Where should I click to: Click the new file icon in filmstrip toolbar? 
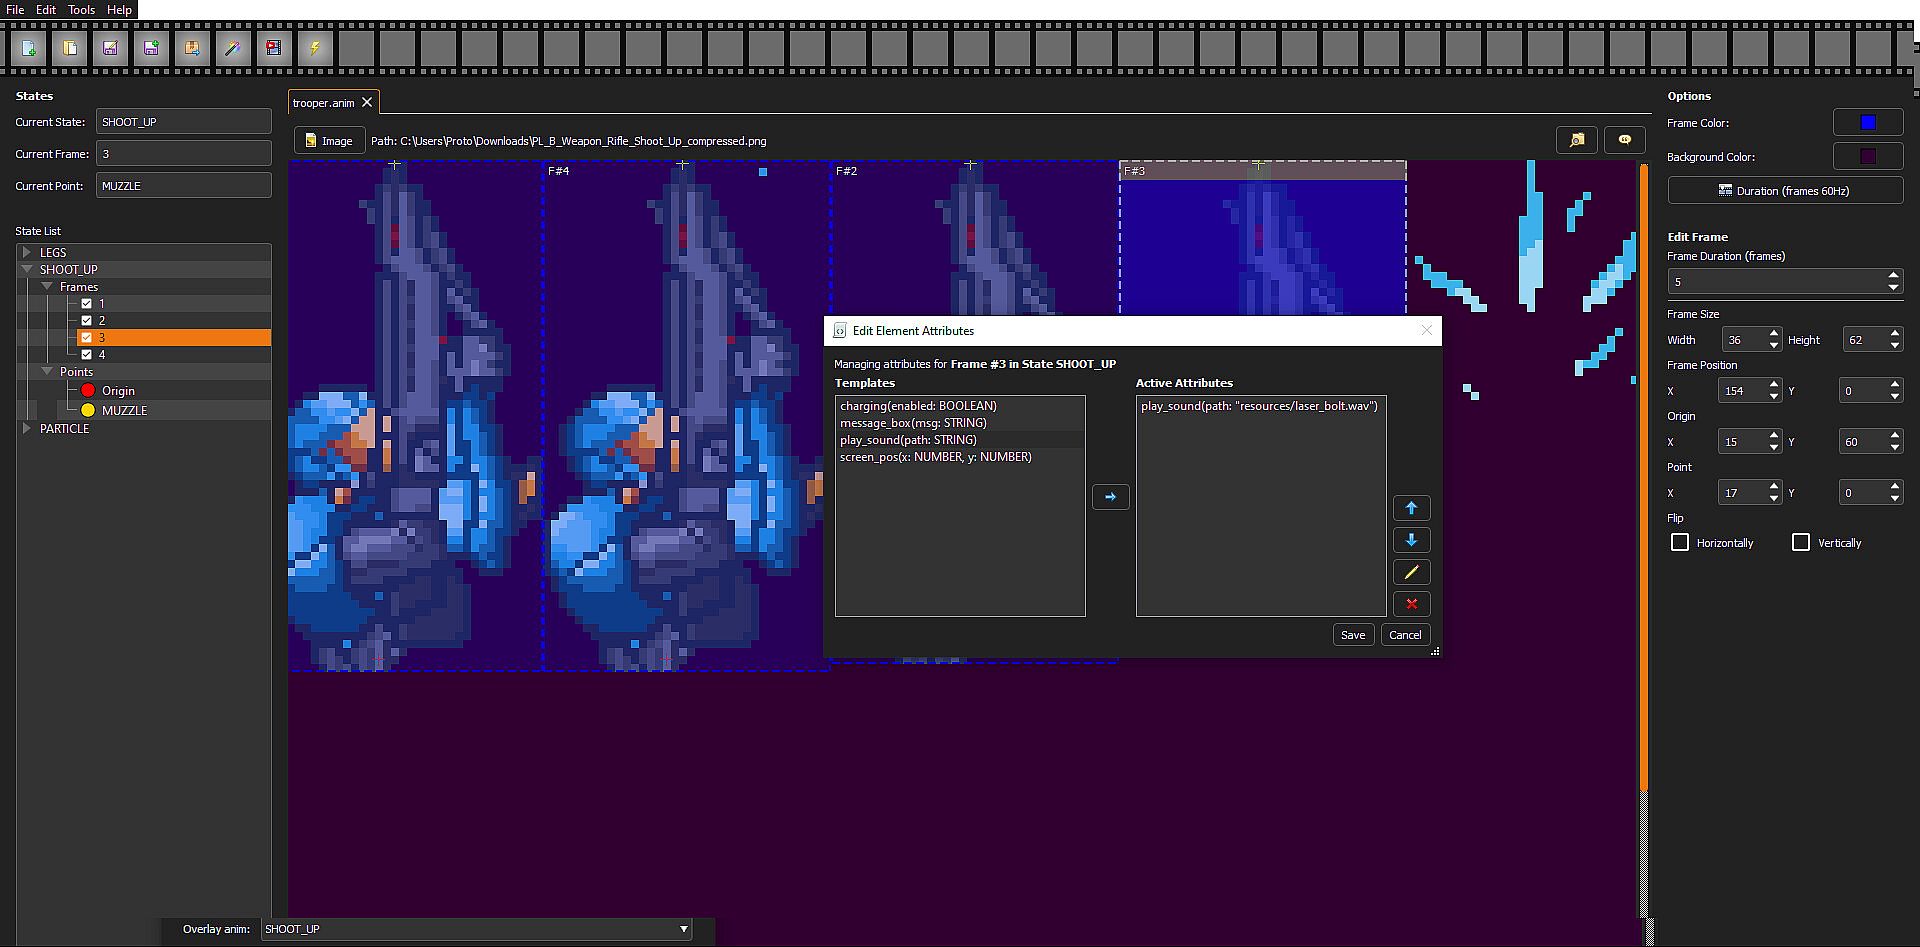(x=29, y=48)
